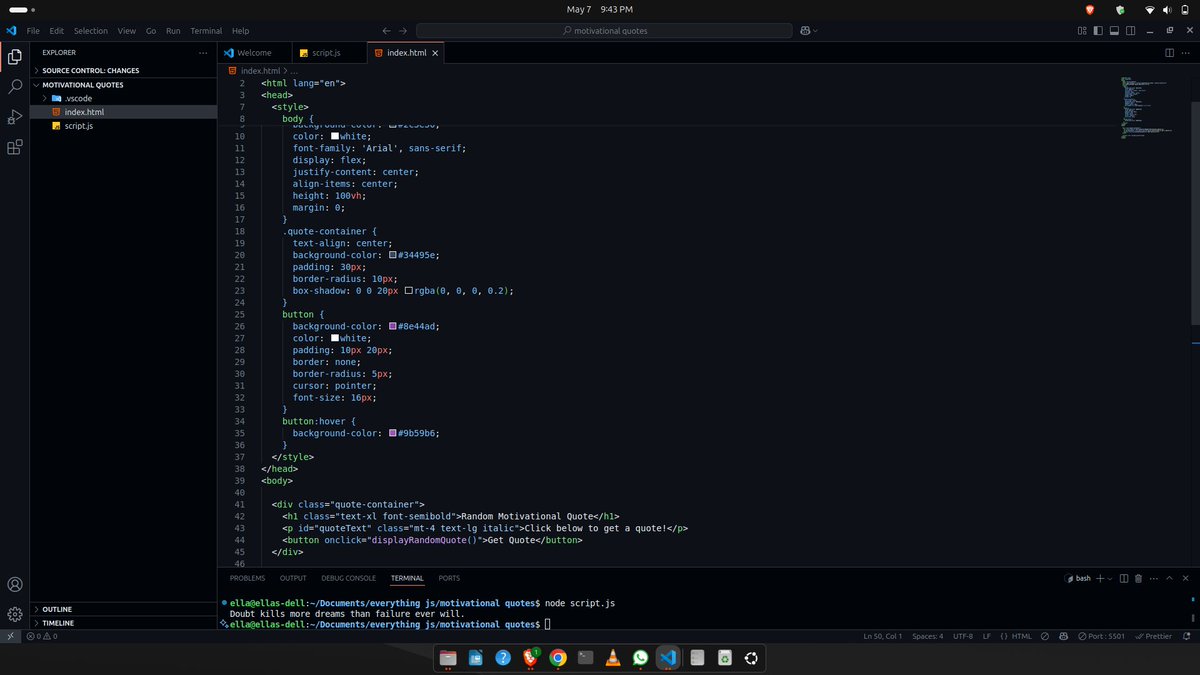
Task: Open the File menu
Action: [x=34, y=31]
